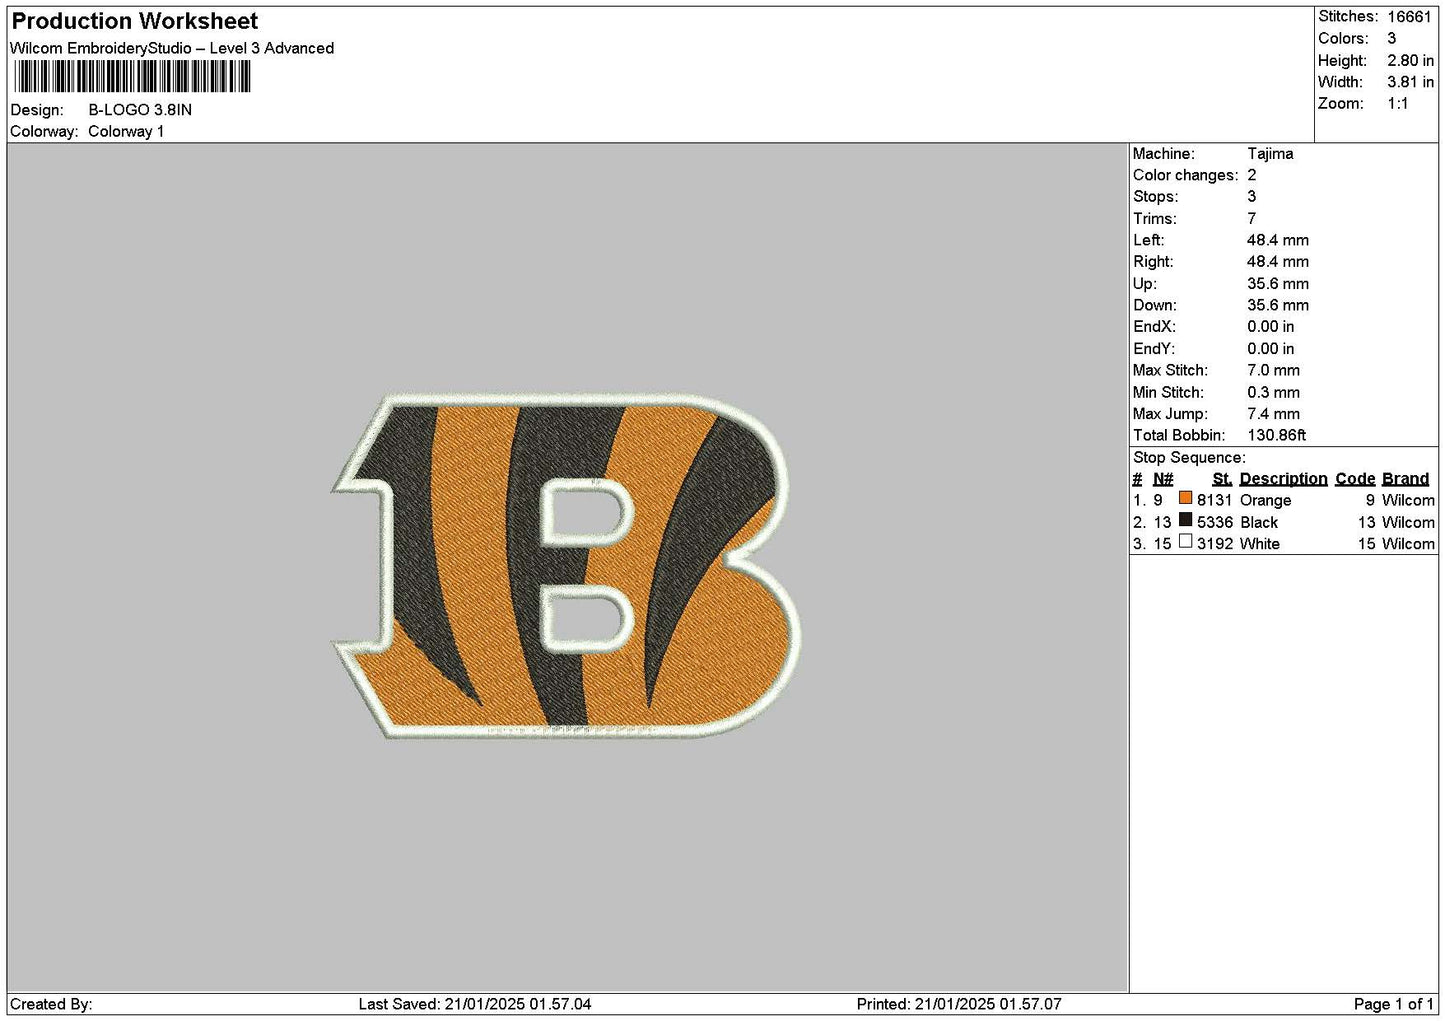
Task: Click the zoom value '1:1'
Action: click(1397, 104)
